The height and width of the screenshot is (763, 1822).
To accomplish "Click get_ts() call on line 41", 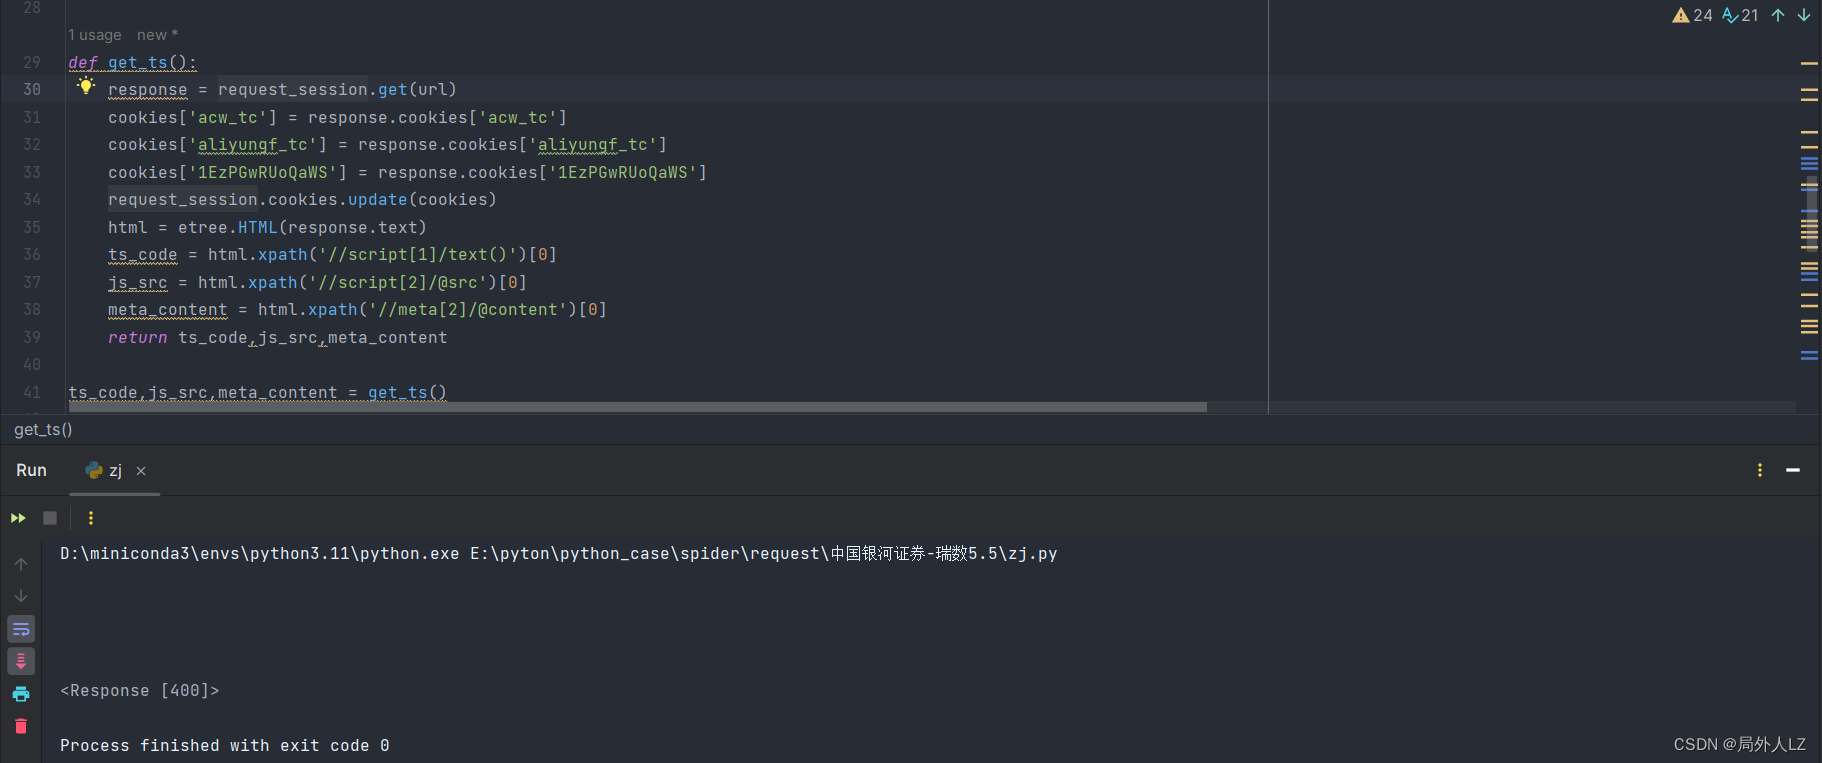I will 407,393.
